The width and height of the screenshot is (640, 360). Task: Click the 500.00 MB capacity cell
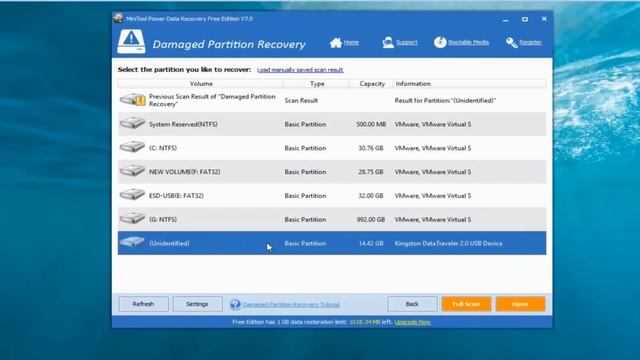coord(371,124)
